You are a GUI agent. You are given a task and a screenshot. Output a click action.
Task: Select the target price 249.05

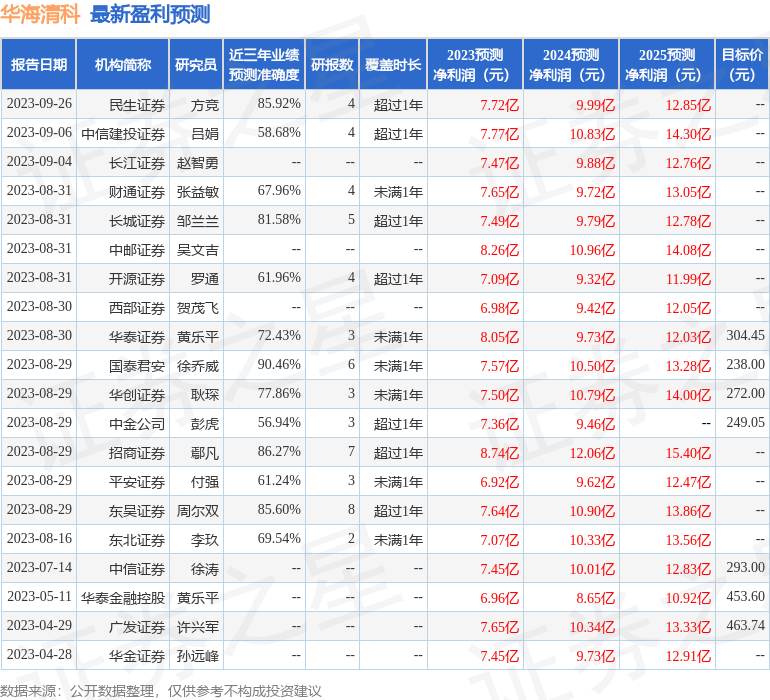[x=745, y=422]
